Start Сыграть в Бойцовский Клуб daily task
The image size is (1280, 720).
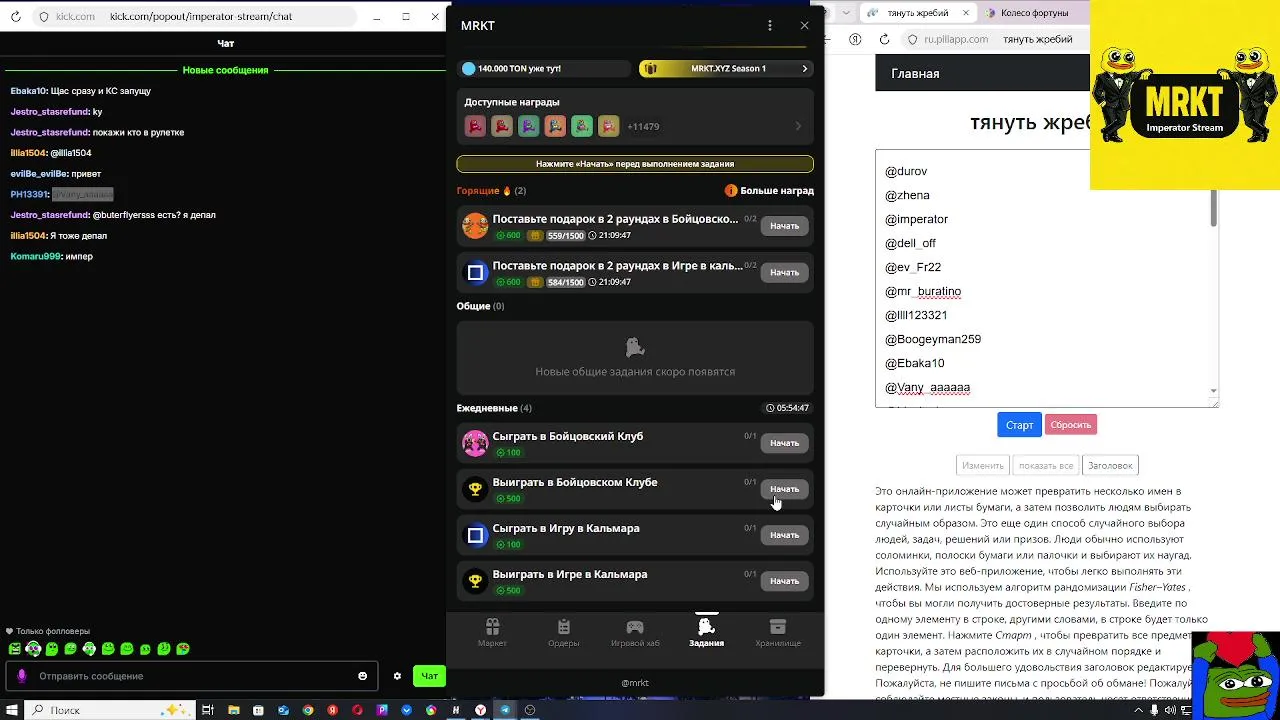[x=784, y=443]
